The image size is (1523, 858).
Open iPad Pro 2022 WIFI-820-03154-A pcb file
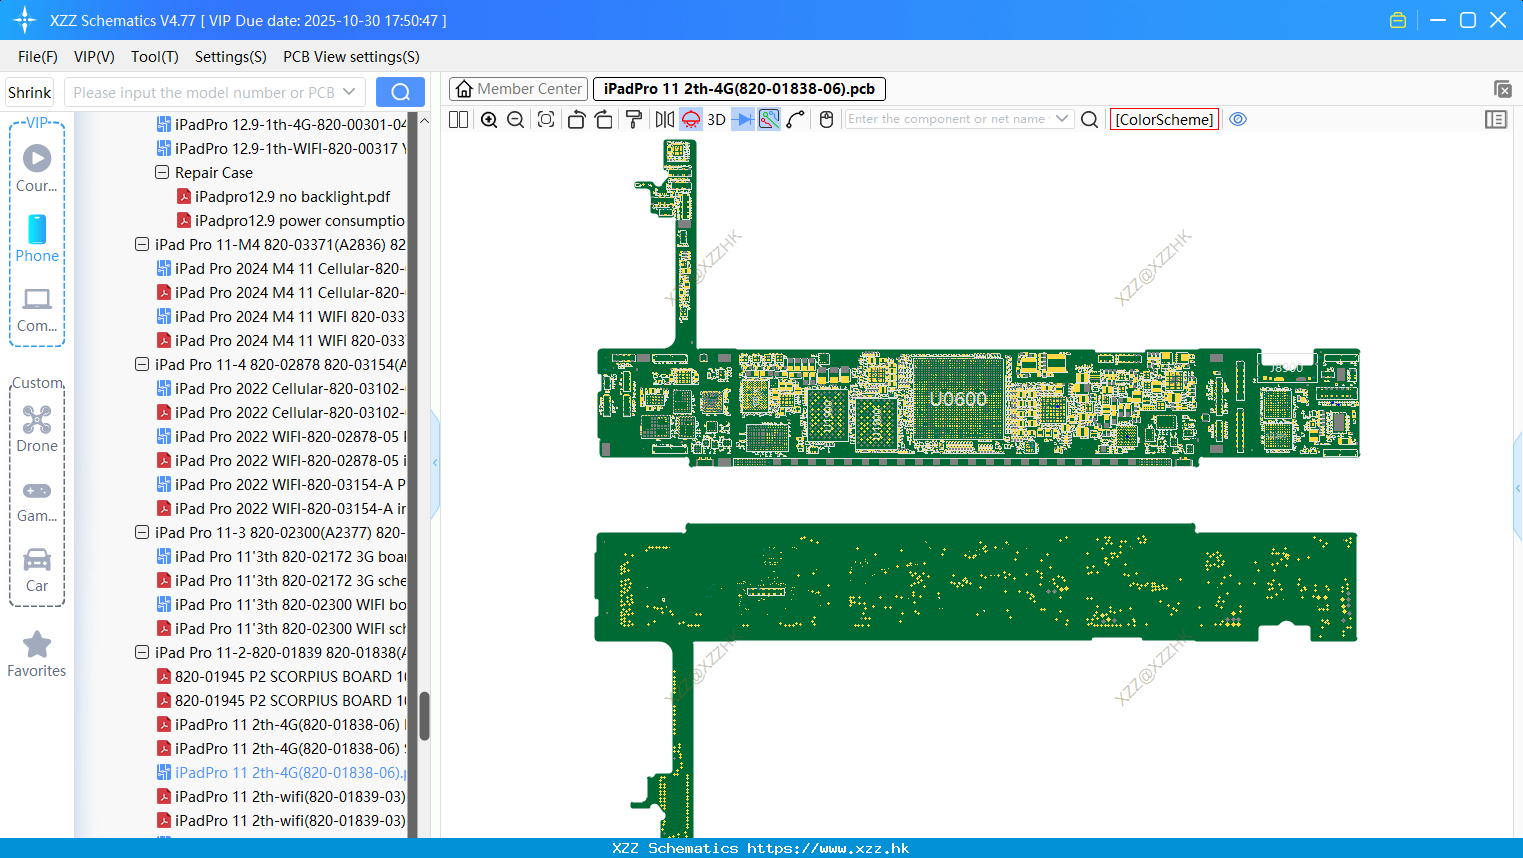281,484
